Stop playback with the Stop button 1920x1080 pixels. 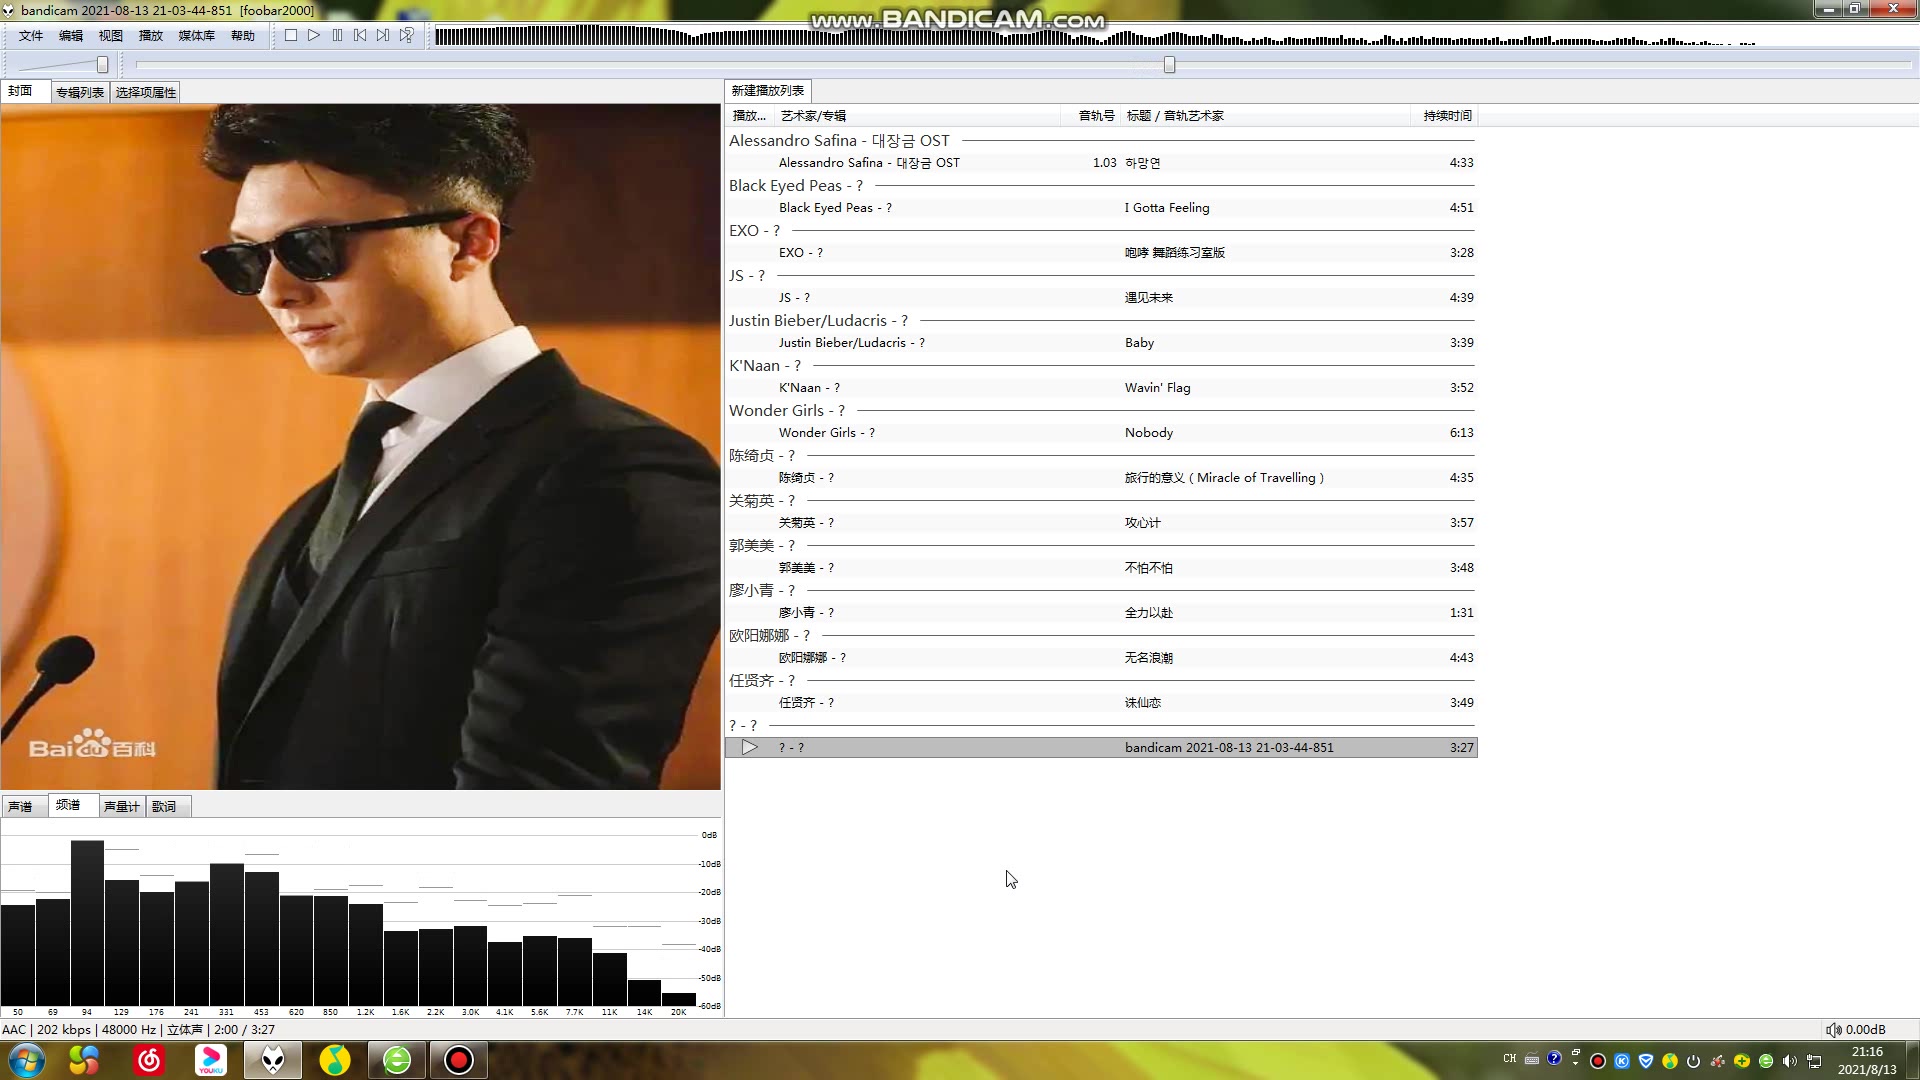290,35
